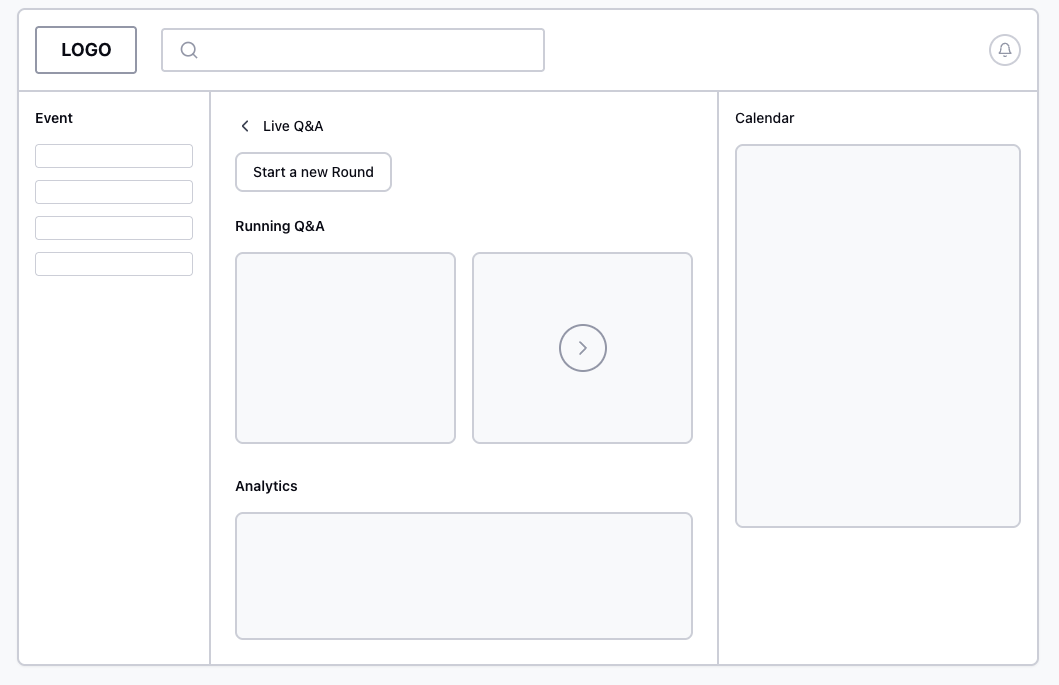Focus the search input field

[x=370, y=50]
